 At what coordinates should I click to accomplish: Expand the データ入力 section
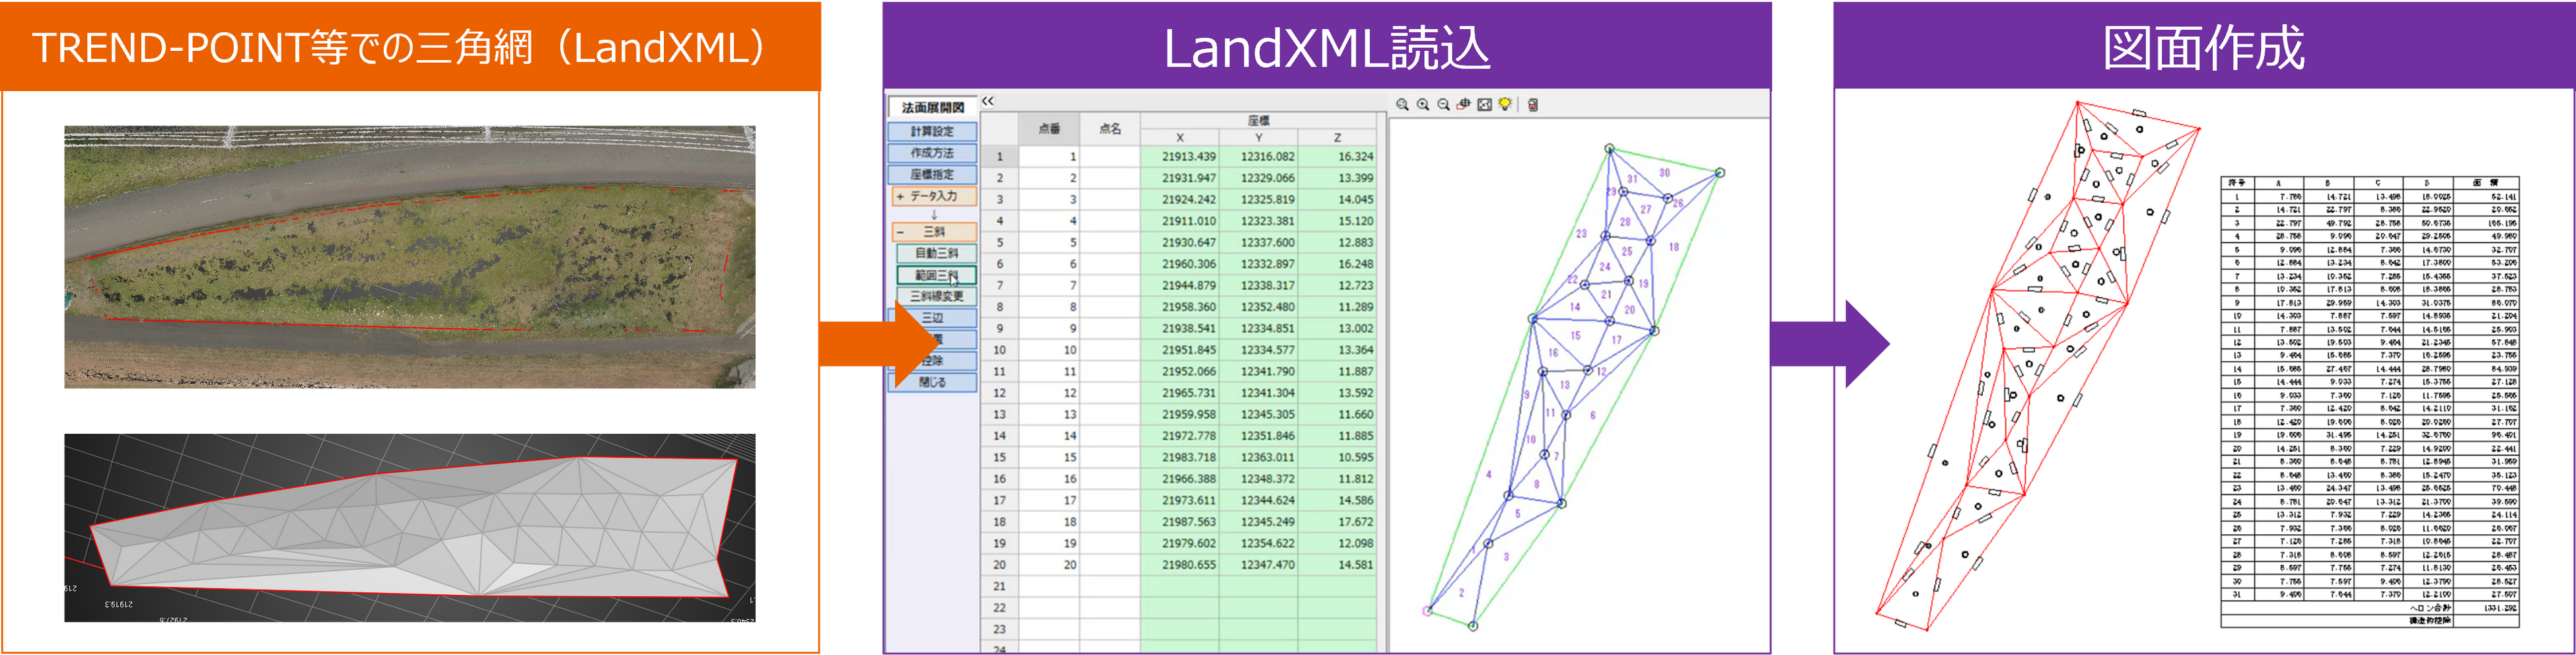(x=933, y=197)
